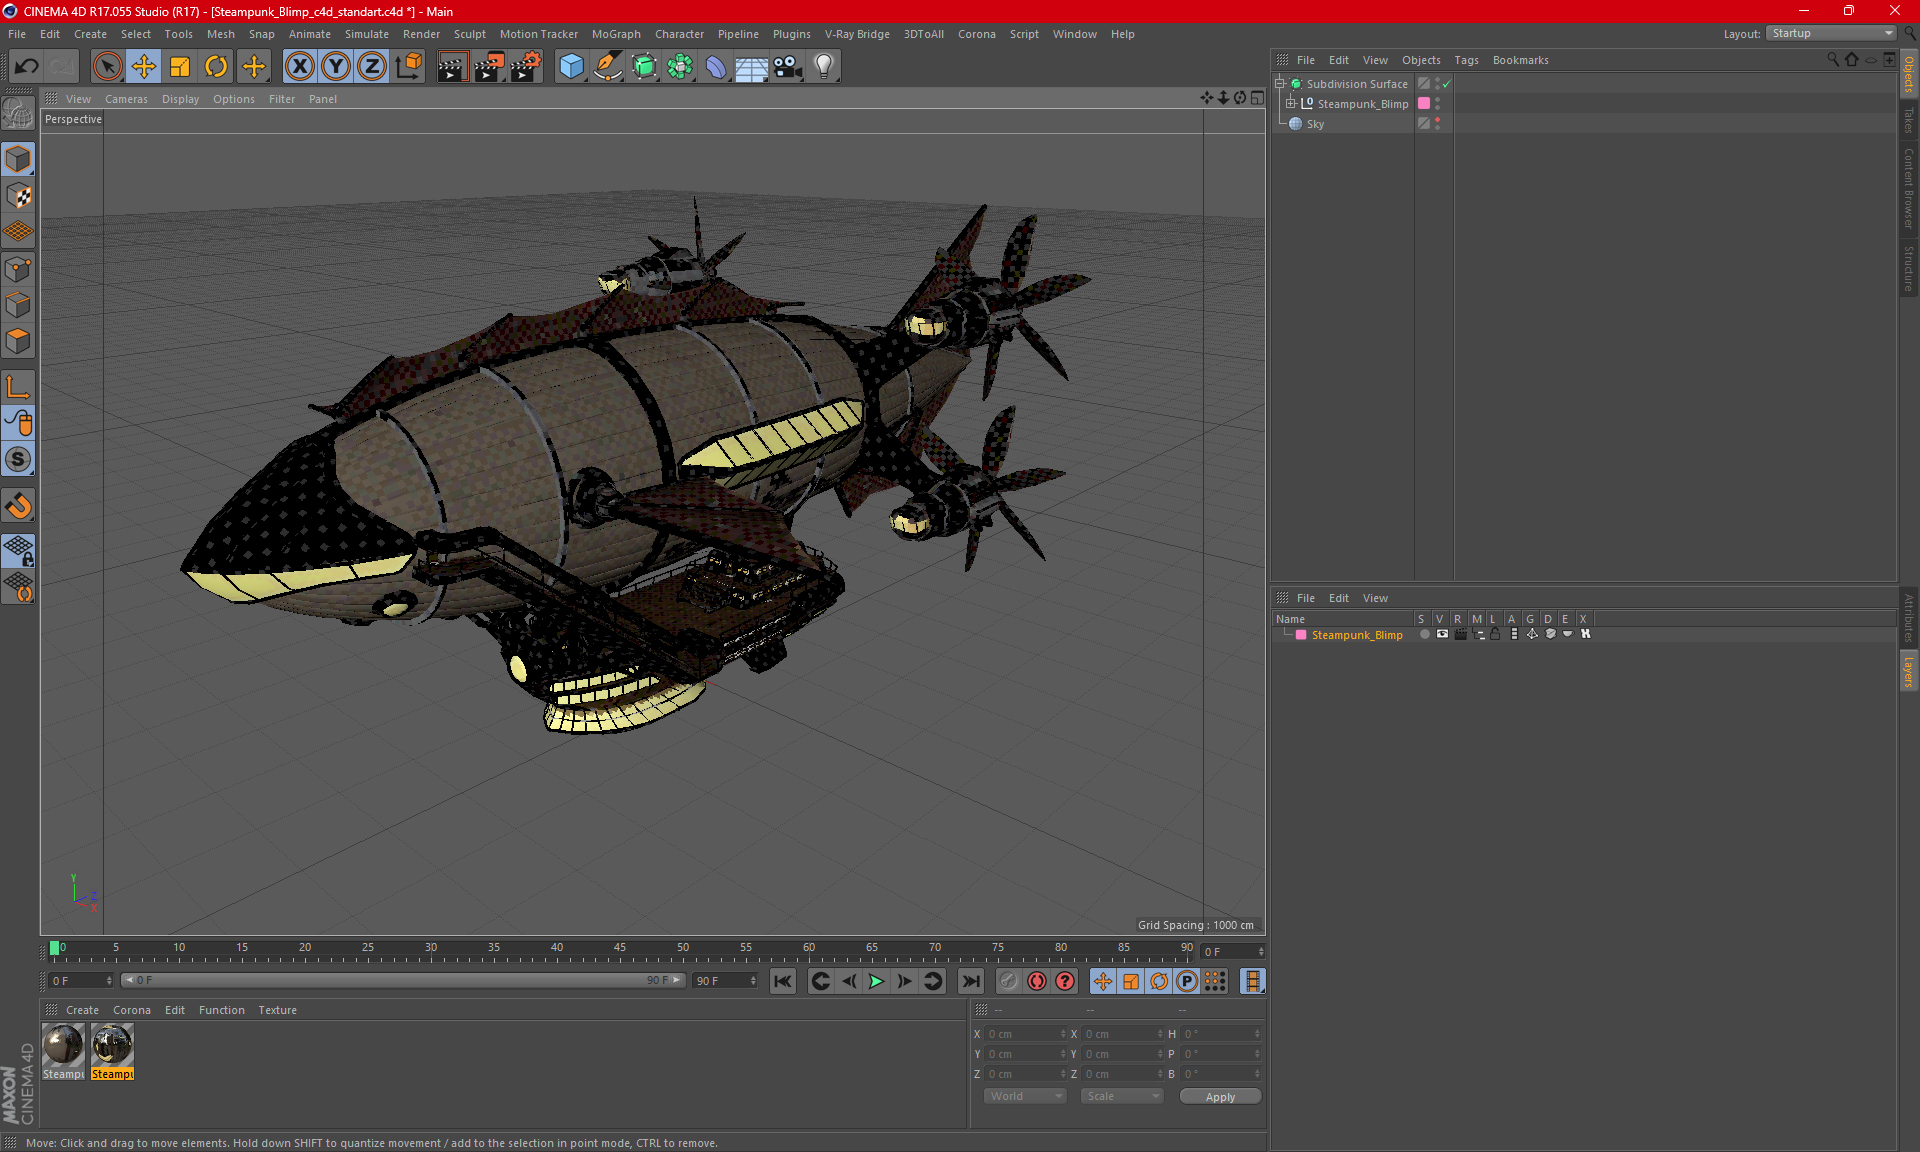Open viewport Display menu
Viewport: 1920px width, 1152px height.
pyautogui.click(x=180, y=99)
